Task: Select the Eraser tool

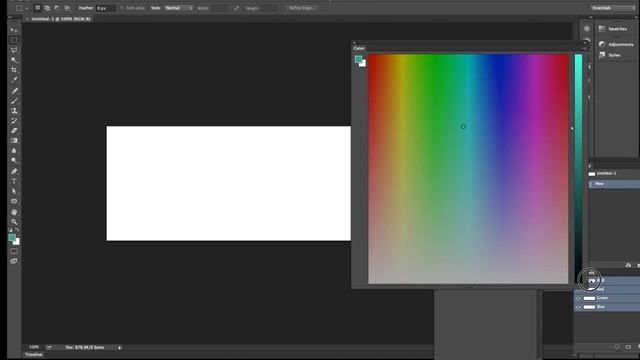Action: [x=14, y=131]
